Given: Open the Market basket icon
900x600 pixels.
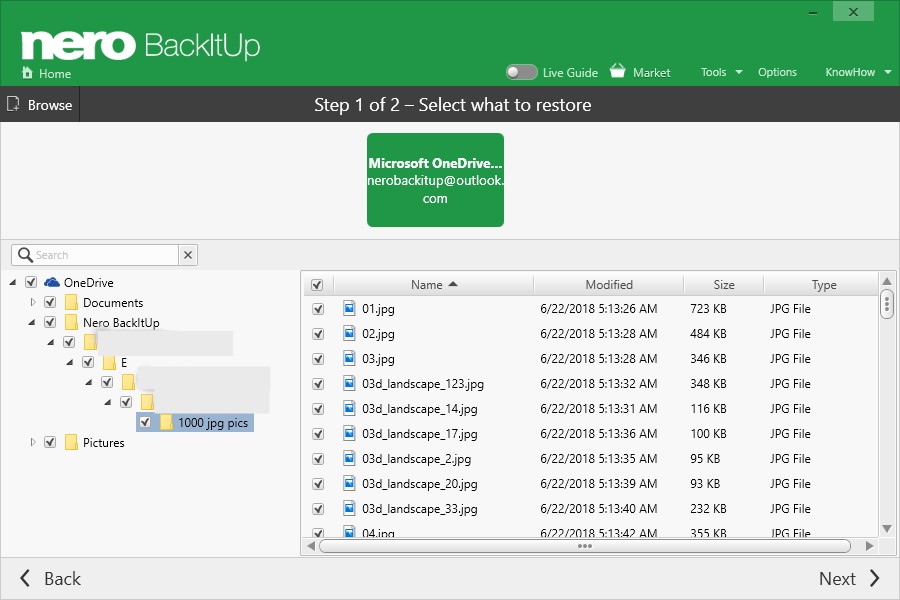Looking at the screenshot, I should pos(618,71).
